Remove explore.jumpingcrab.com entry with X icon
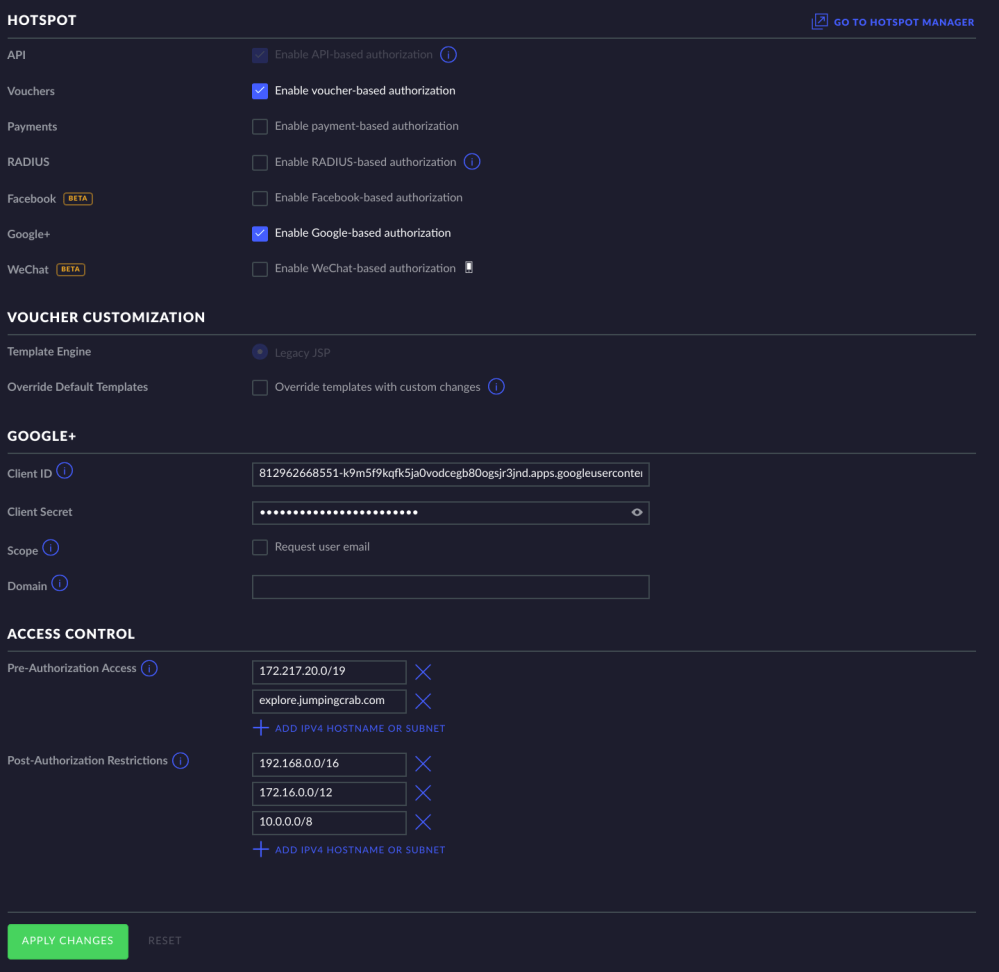The height and width of the screenshot is (972, 999). [423, 701]
